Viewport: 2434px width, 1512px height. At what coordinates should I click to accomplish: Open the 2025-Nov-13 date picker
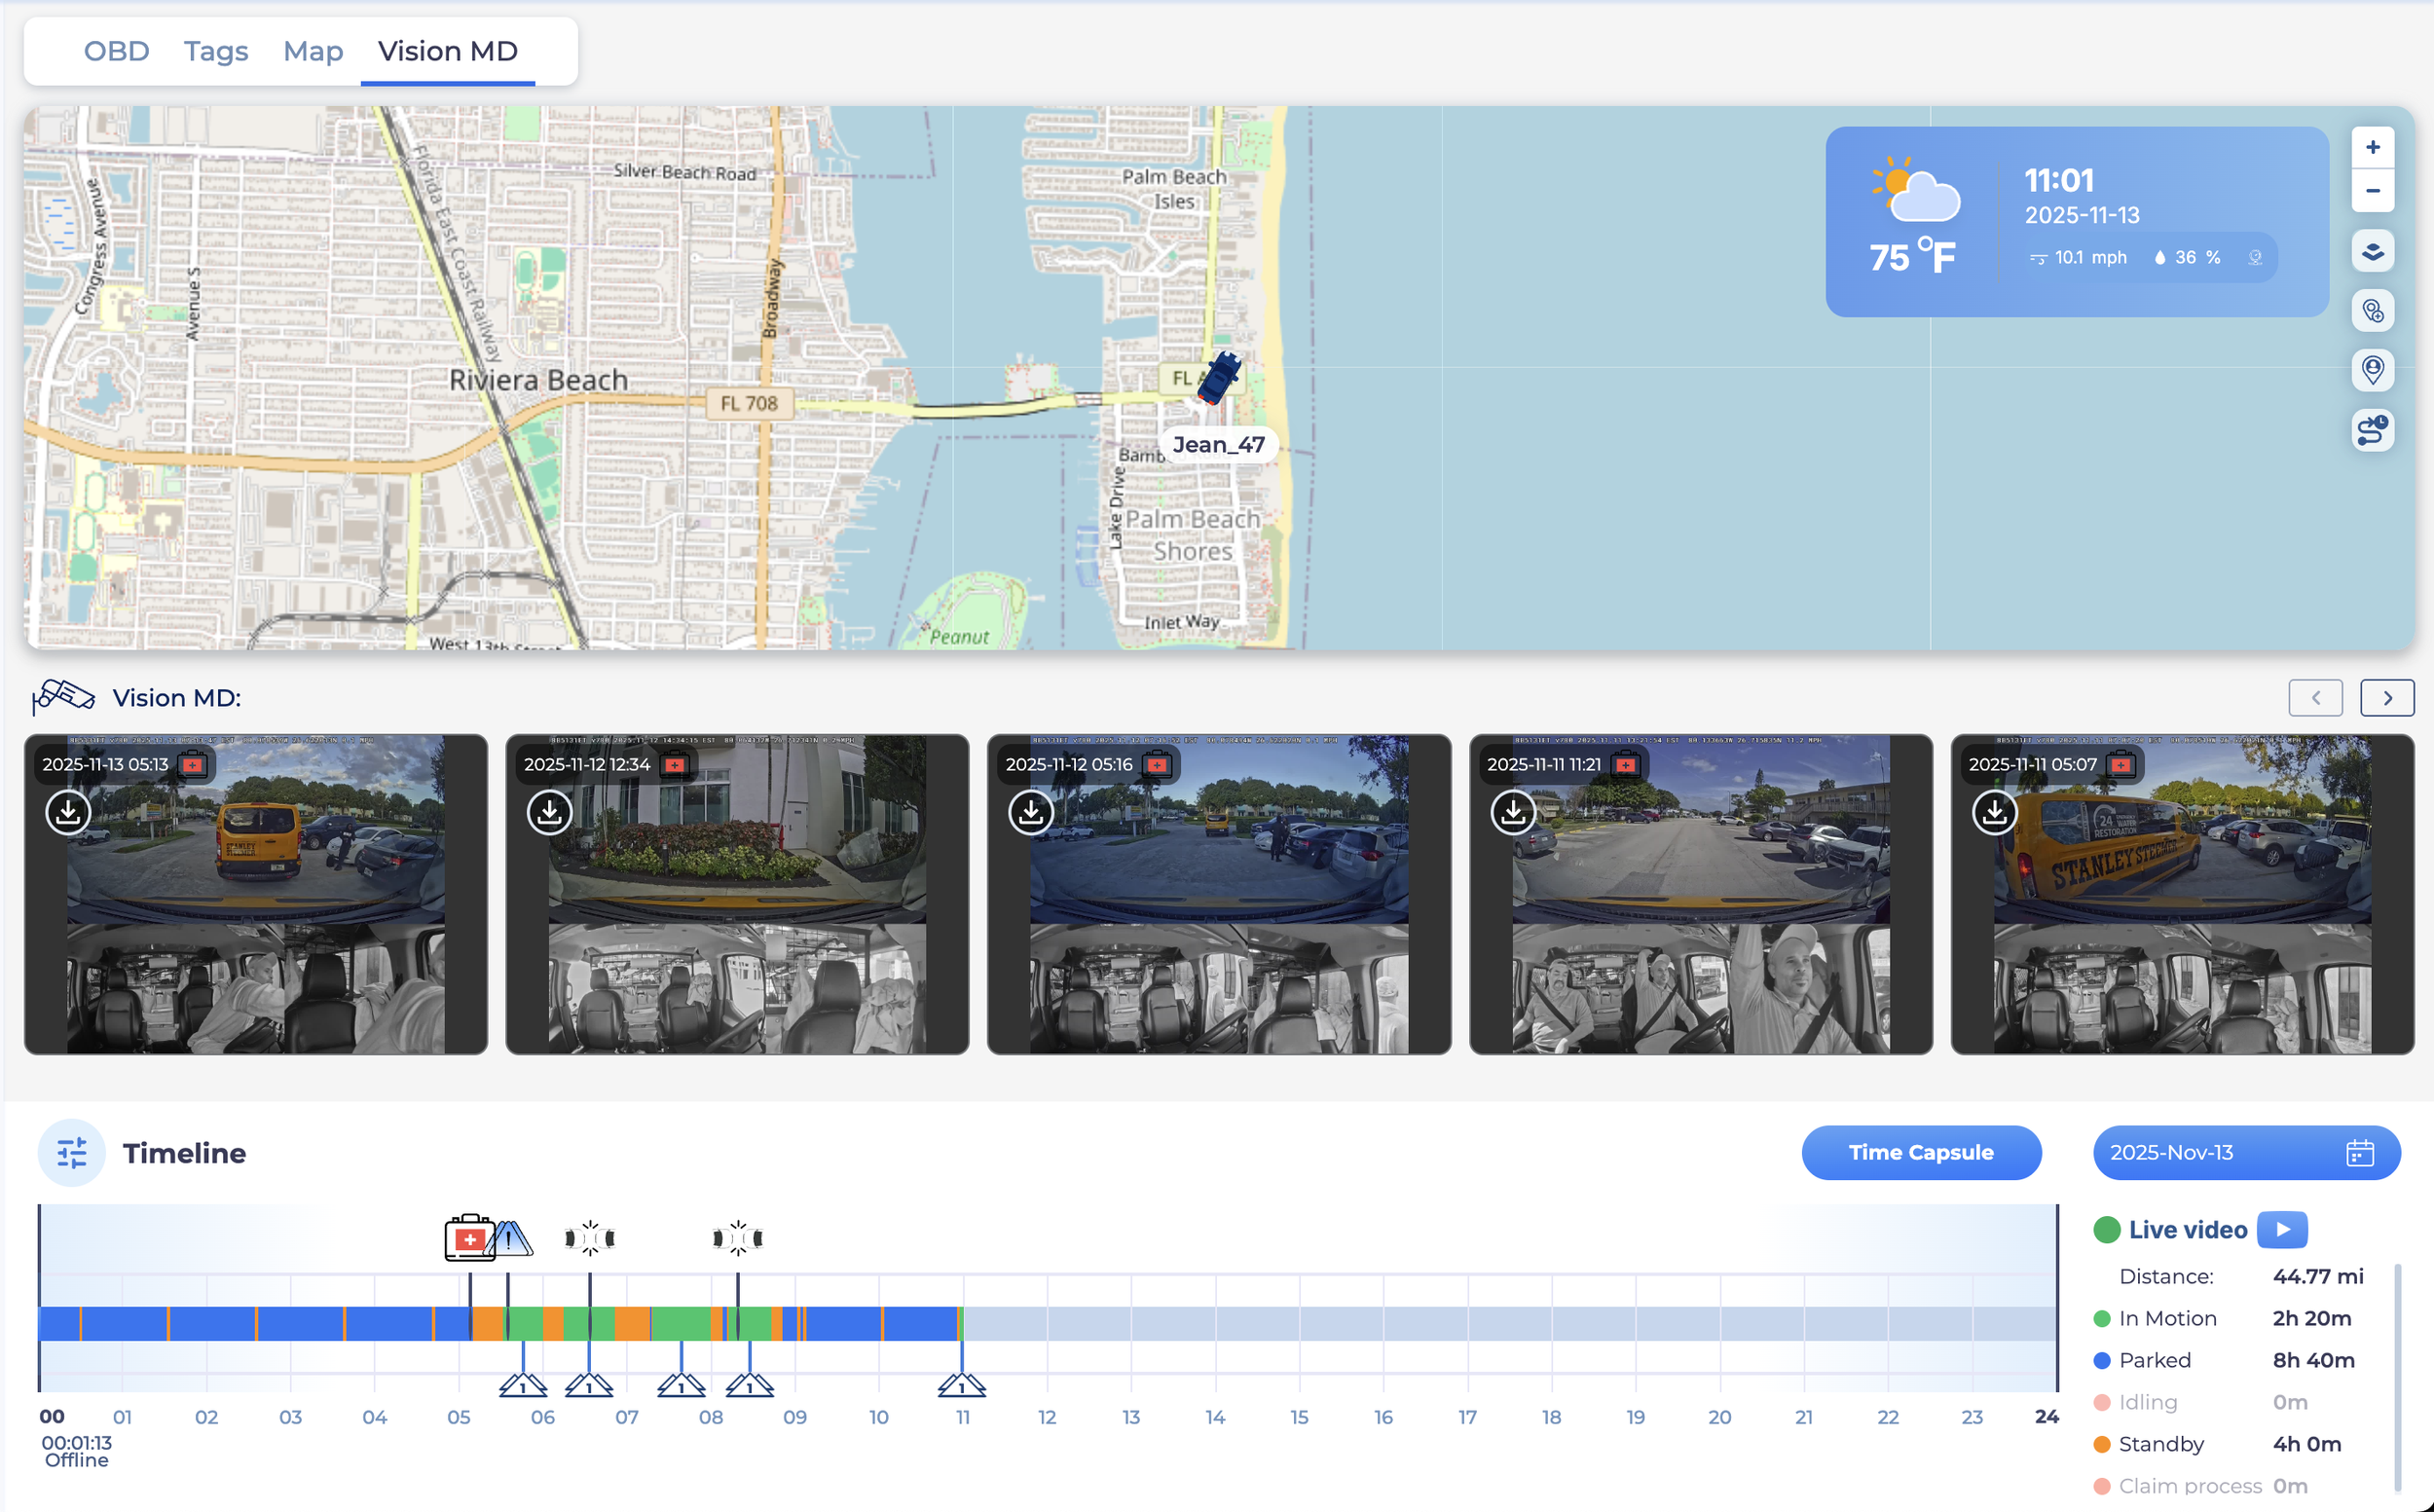[2246, 1153]
